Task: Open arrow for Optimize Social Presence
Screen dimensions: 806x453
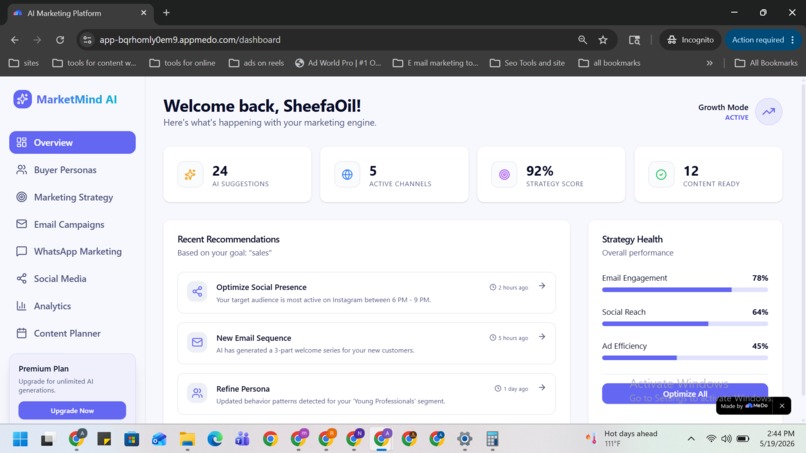Action: (542, 286)
